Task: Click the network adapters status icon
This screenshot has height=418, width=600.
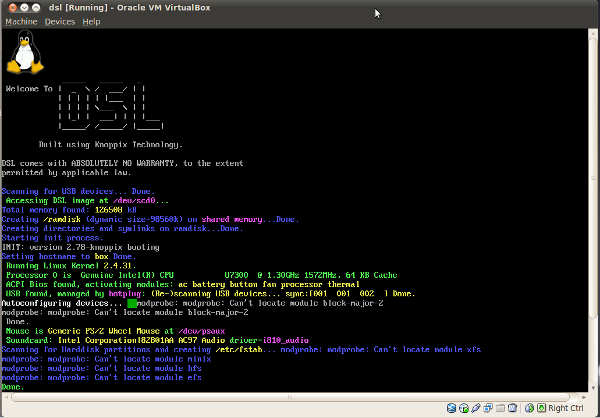Action: [488, 408]
